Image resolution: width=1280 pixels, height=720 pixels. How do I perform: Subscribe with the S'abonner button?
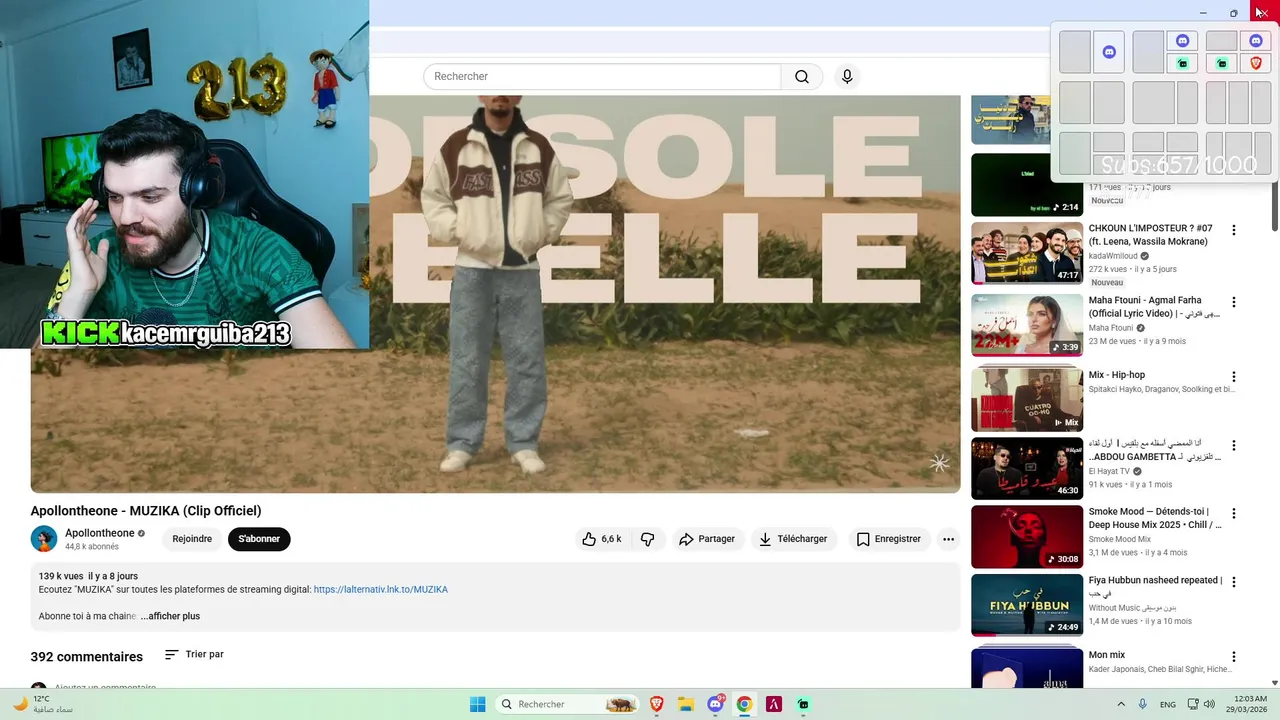(x=259, y=539)
